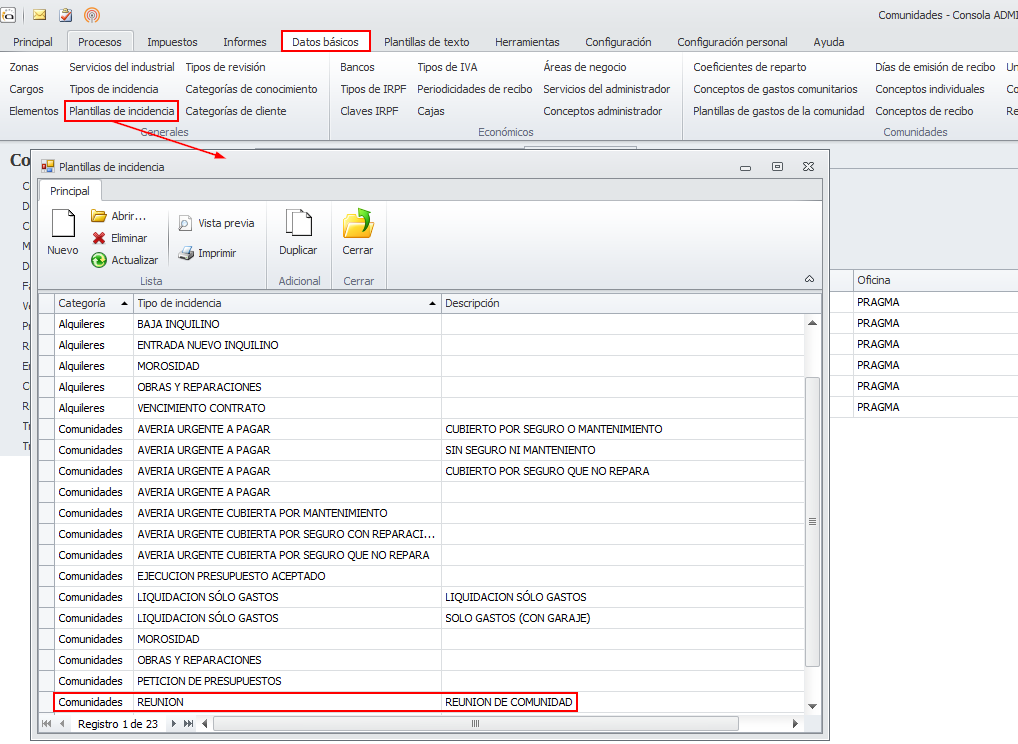Print the list with the Imprimir printer icon
Image resolution: width=1018 pixels, height=744 pixels.
click(x=186, y=253)
